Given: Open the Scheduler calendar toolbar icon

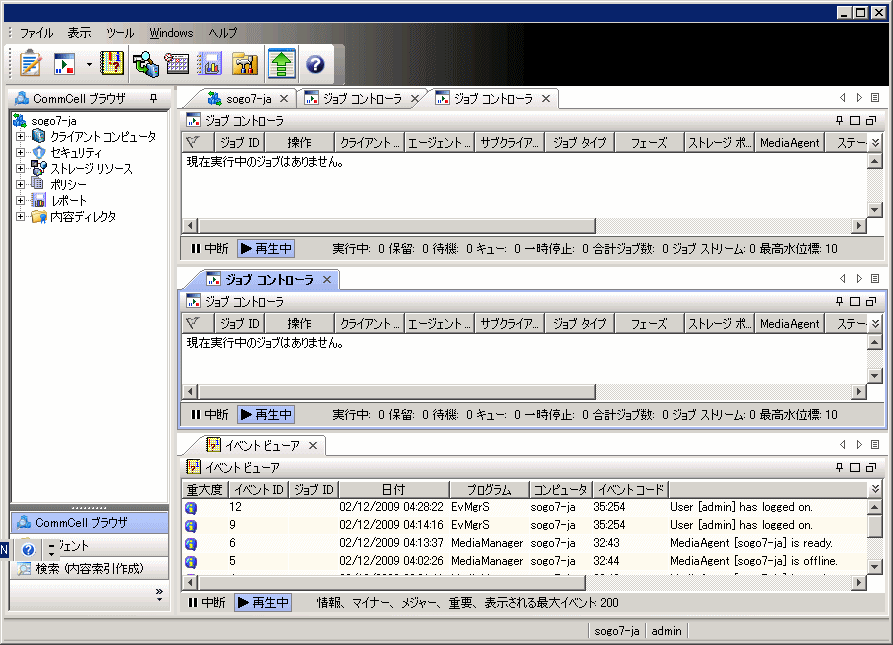Looking at the screenshot, I should [x=176, y=63].
